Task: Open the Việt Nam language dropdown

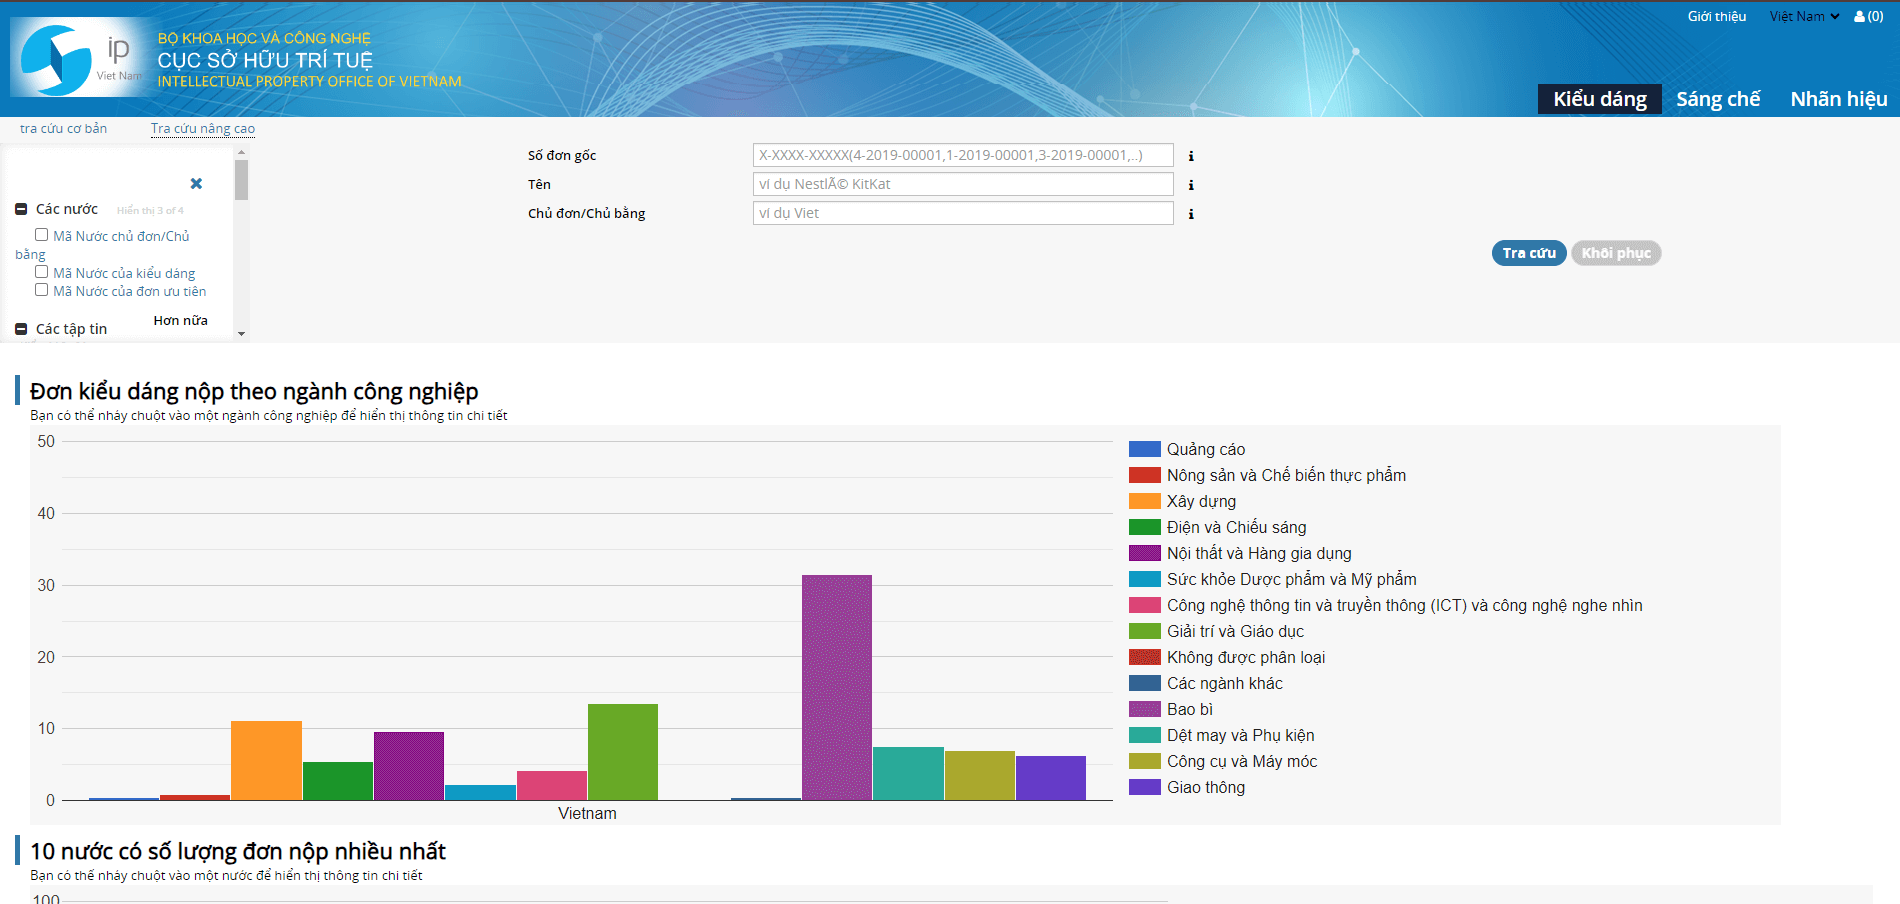Action: tap(1804, 17)
